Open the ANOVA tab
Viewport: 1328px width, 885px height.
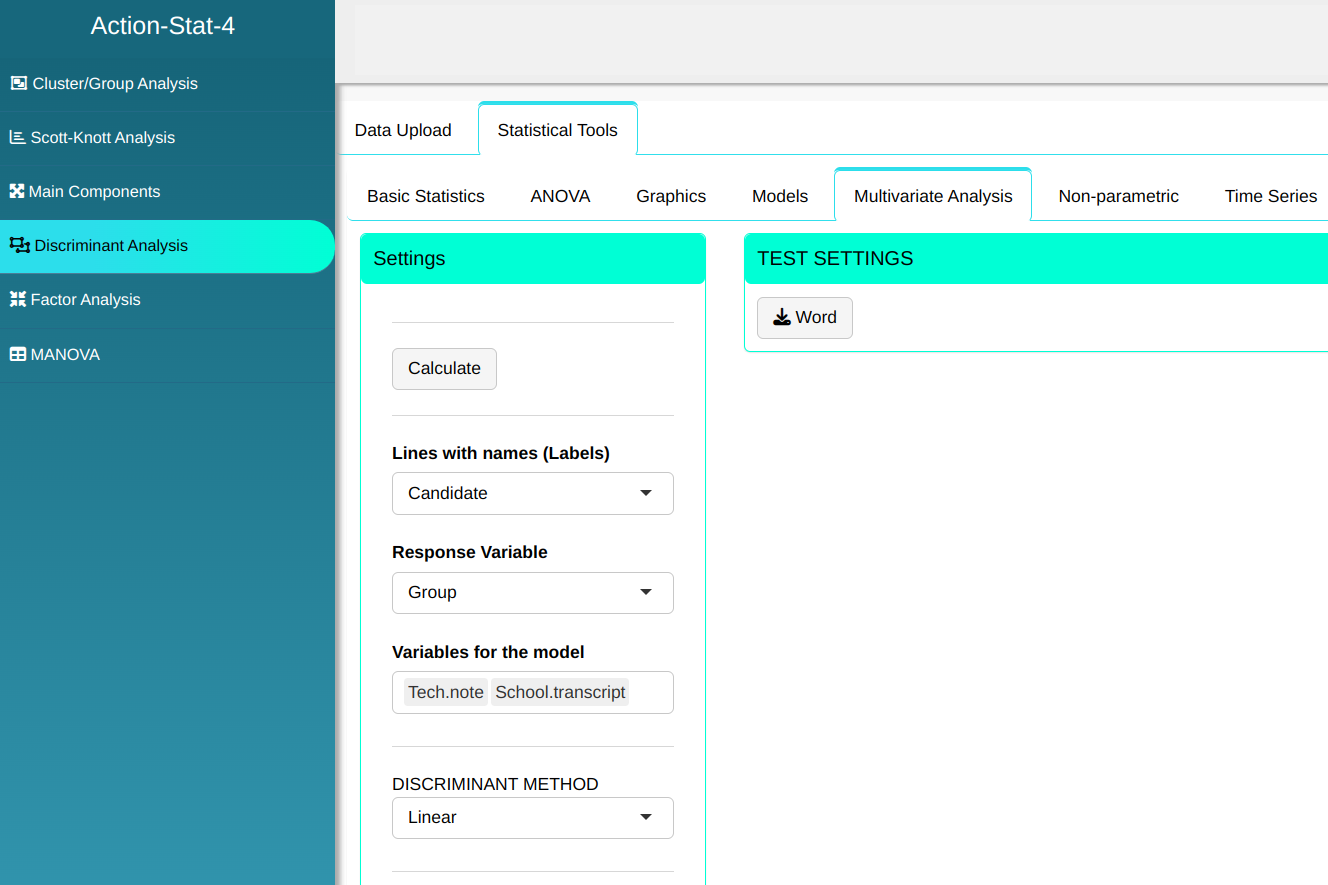(560, 196)
